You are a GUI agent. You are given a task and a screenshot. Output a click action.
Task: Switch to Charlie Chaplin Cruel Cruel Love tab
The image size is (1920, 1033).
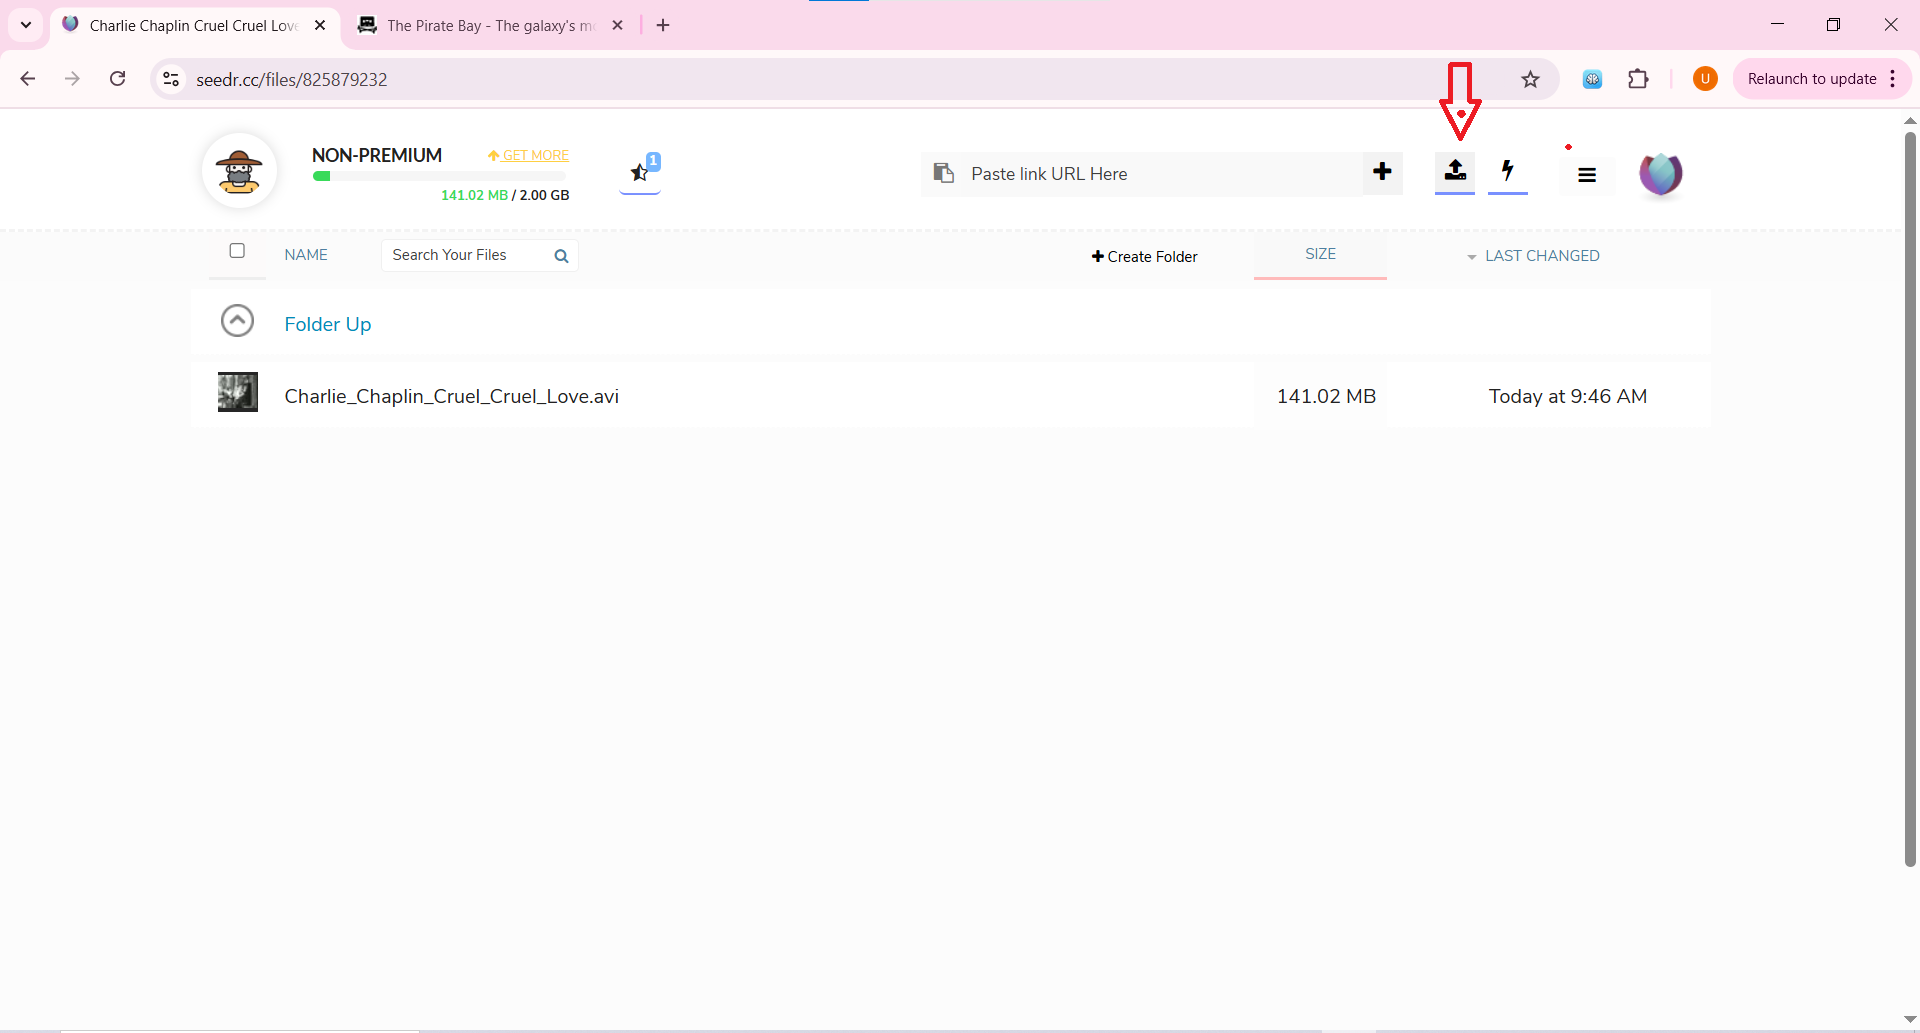pyautogui.click(x=194, y=25)
